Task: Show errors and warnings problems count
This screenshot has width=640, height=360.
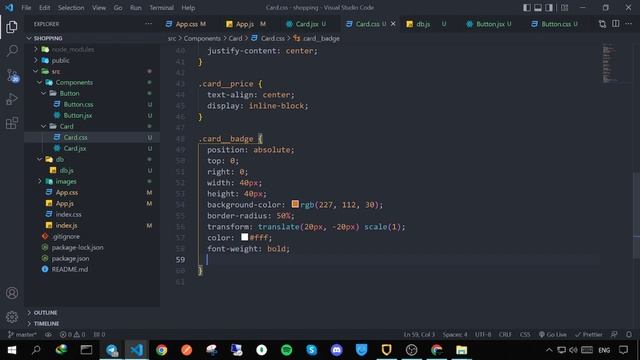Action: (73, 334)
